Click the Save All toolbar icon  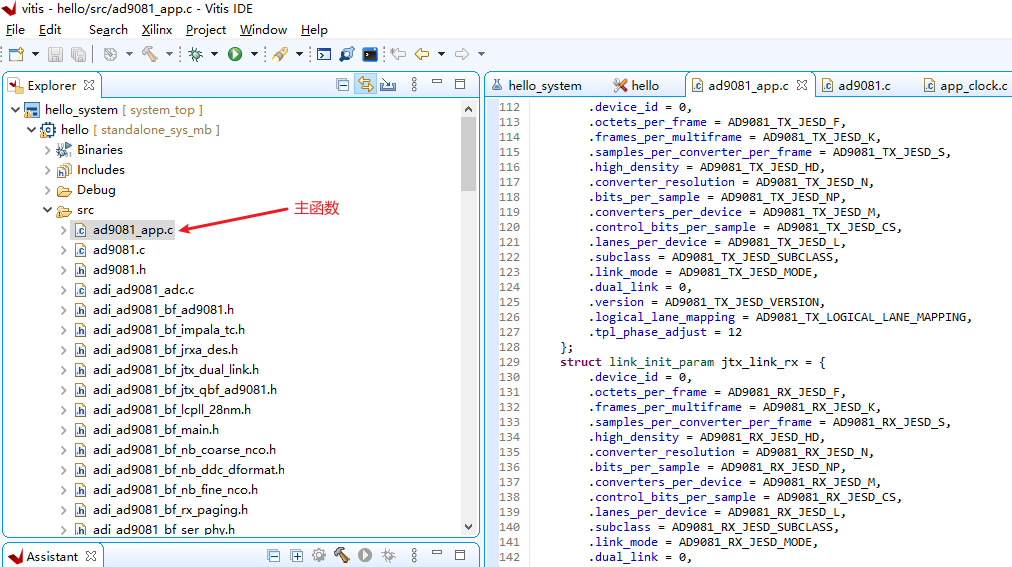point(78,54)
